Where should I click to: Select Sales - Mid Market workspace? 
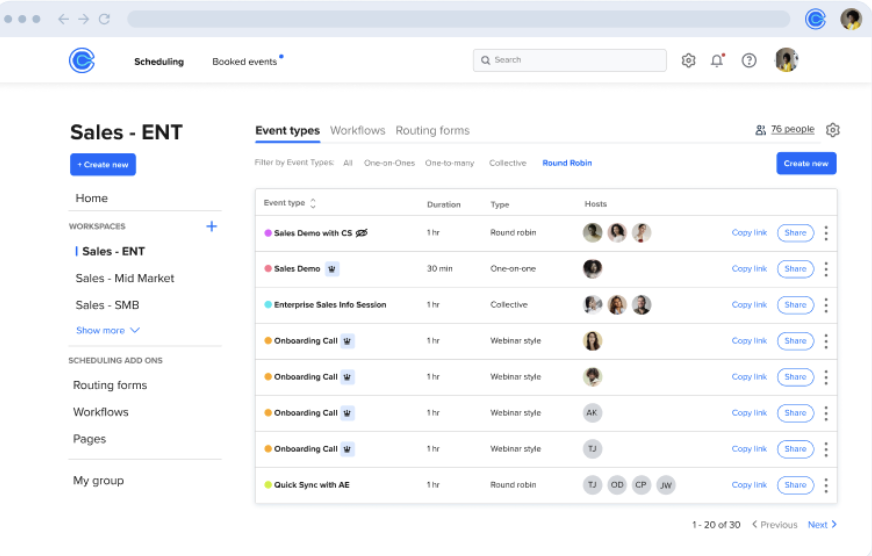pos(125,278)
